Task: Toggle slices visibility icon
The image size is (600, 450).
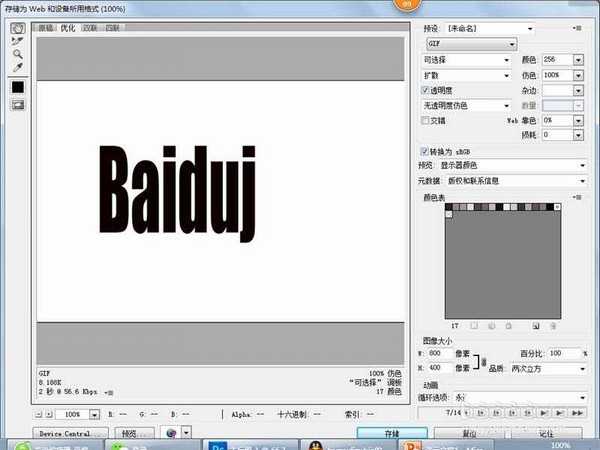Action: 18,104
